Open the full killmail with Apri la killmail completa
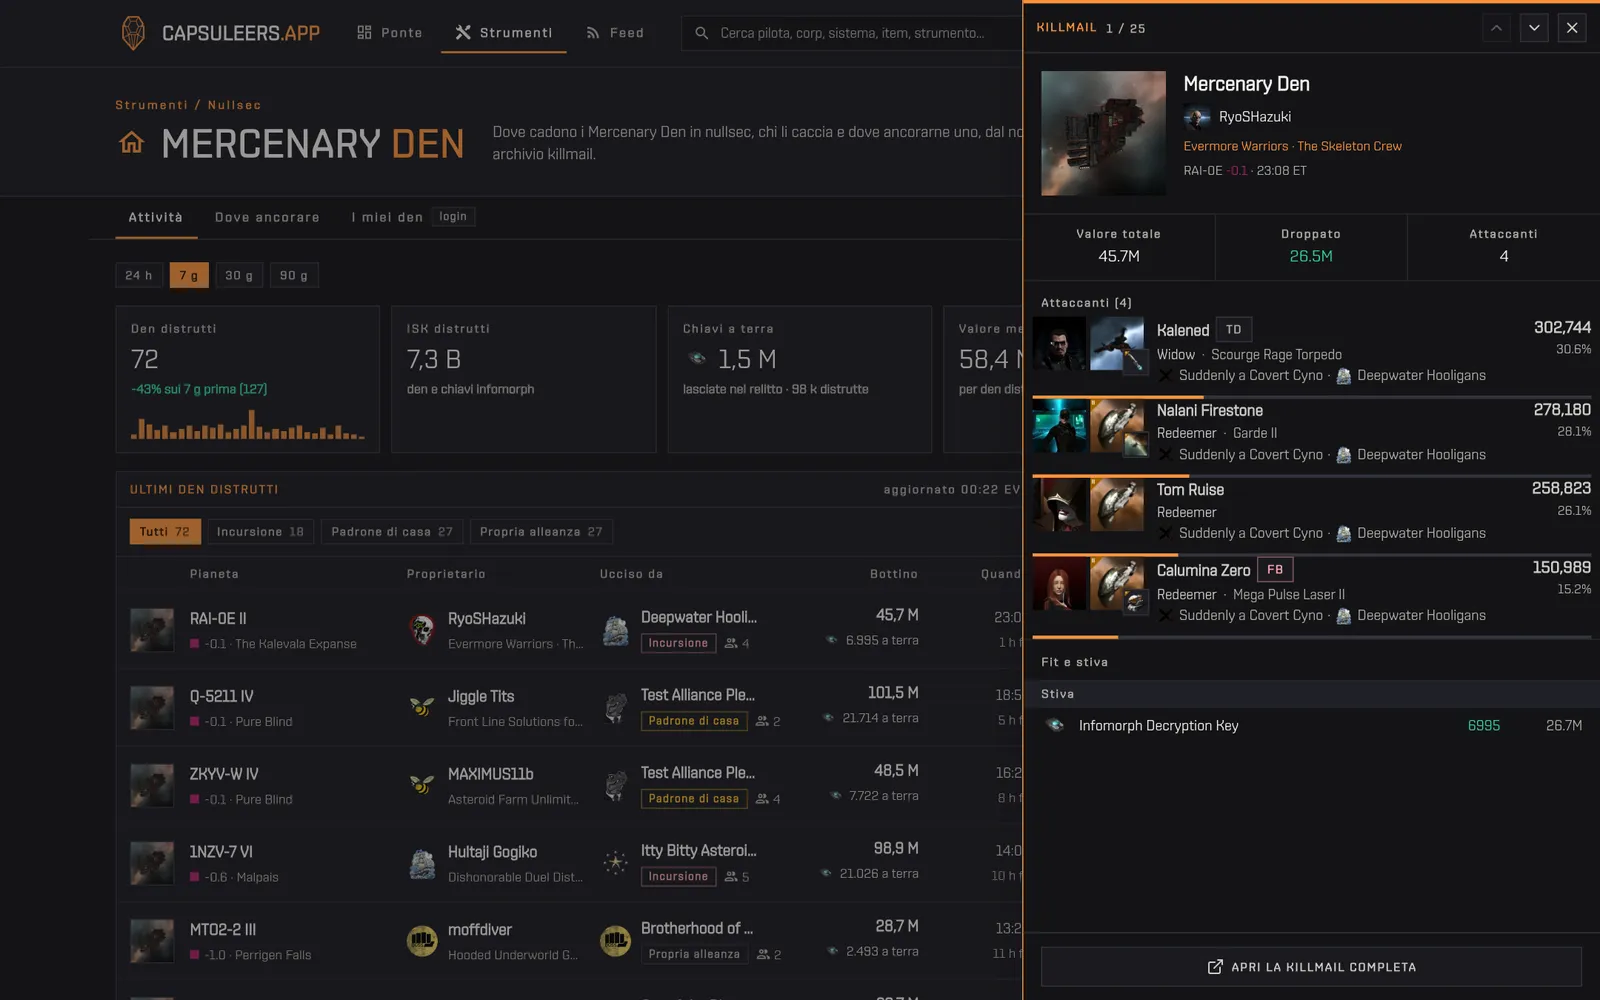This screenshot has width=1600, height=1000. point(1311,967)
